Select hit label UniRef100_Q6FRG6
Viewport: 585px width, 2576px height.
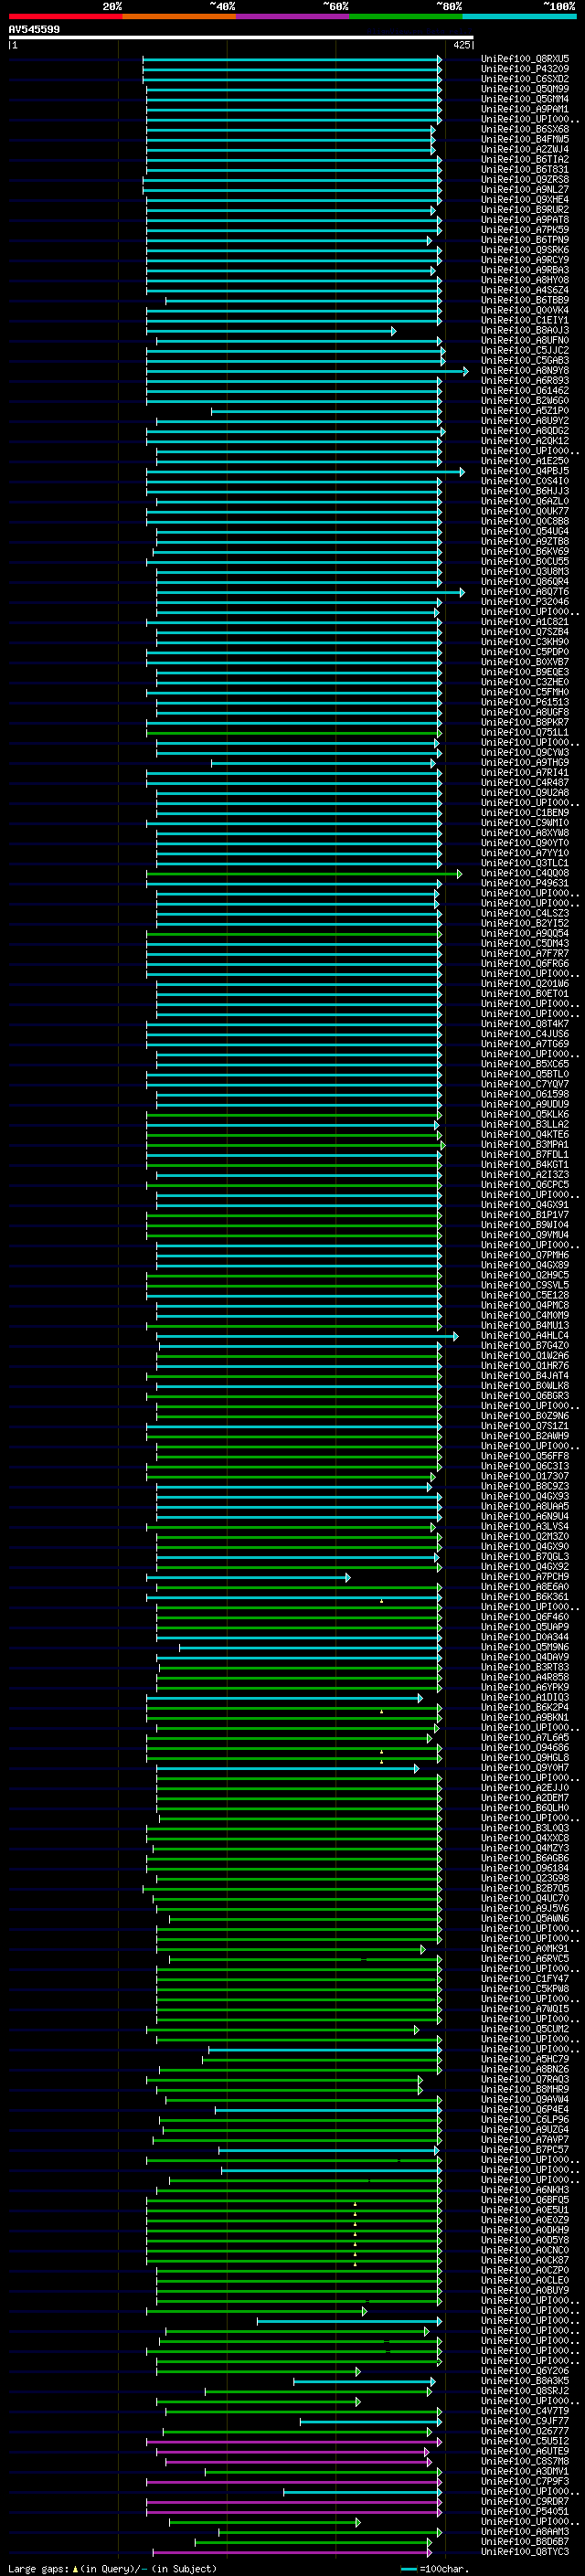pyautogui.click(x=525, y=963)
